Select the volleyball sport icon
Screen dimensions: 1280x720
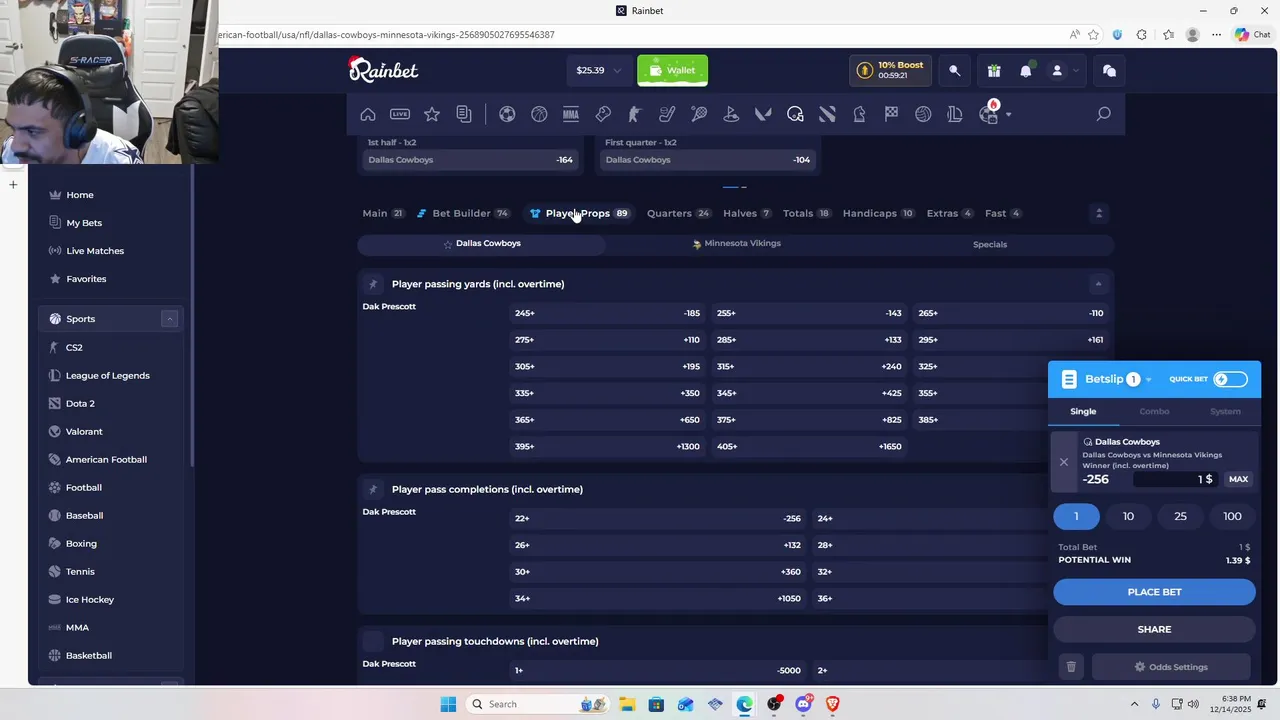pos(923,114)
